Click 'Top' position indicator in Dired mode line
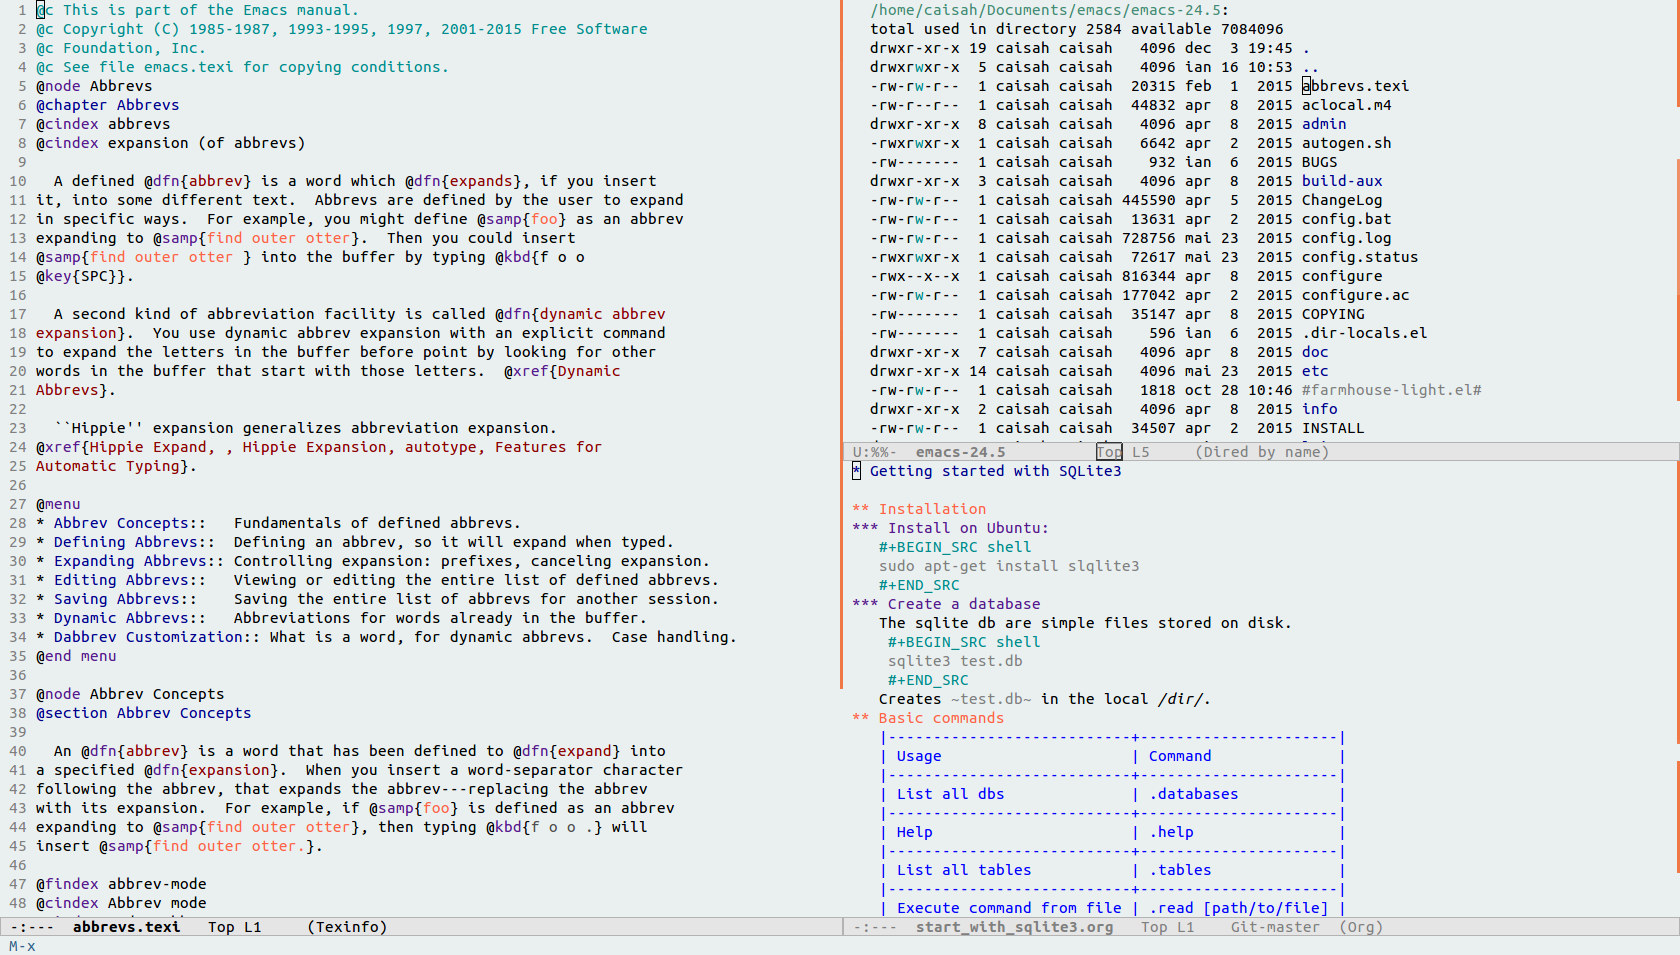 pyautogui.click(x=1109, y=452)
